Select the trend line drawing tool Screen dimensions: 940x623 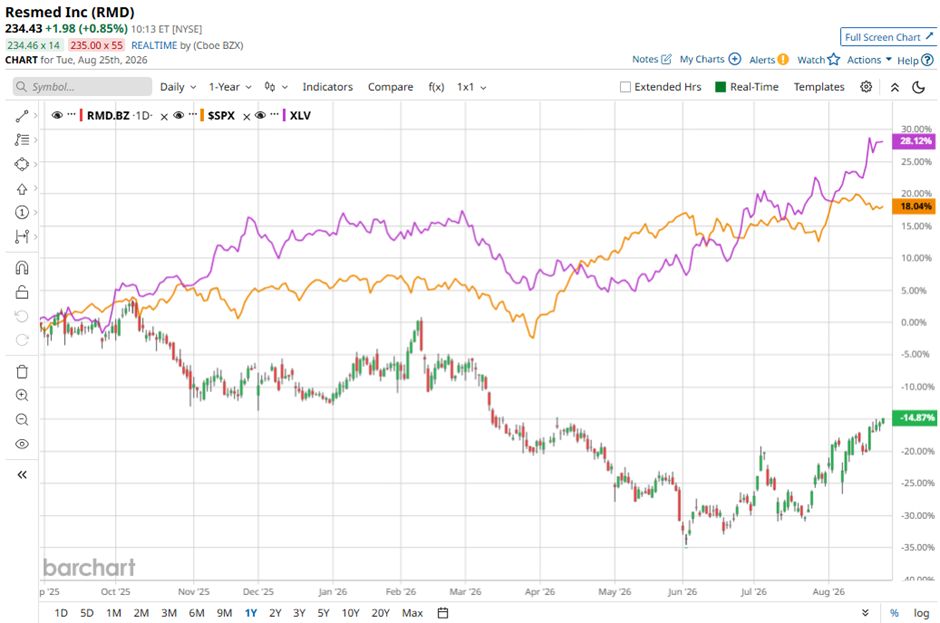[x=22, y=116]
